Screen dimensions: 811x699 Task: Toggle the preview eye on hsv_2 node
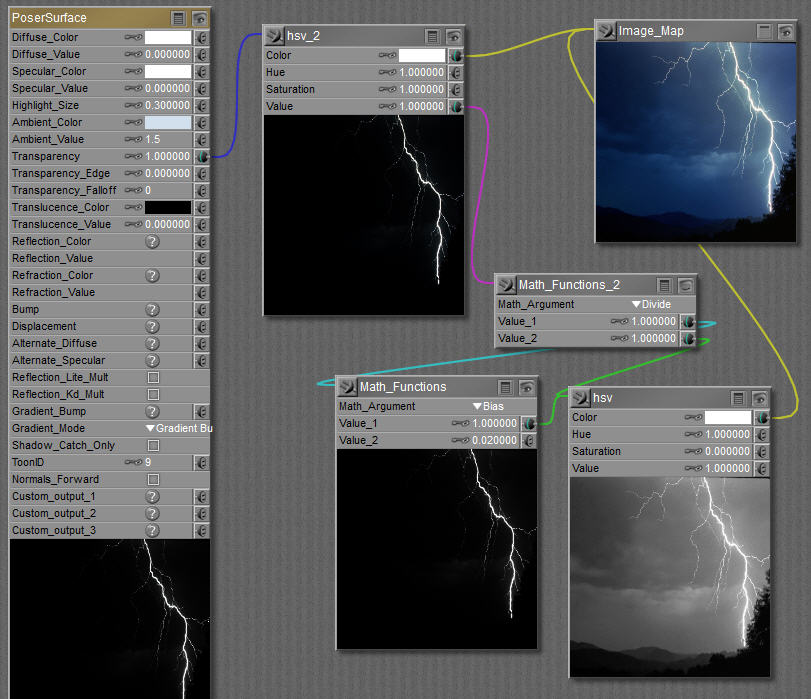point(454,35)
